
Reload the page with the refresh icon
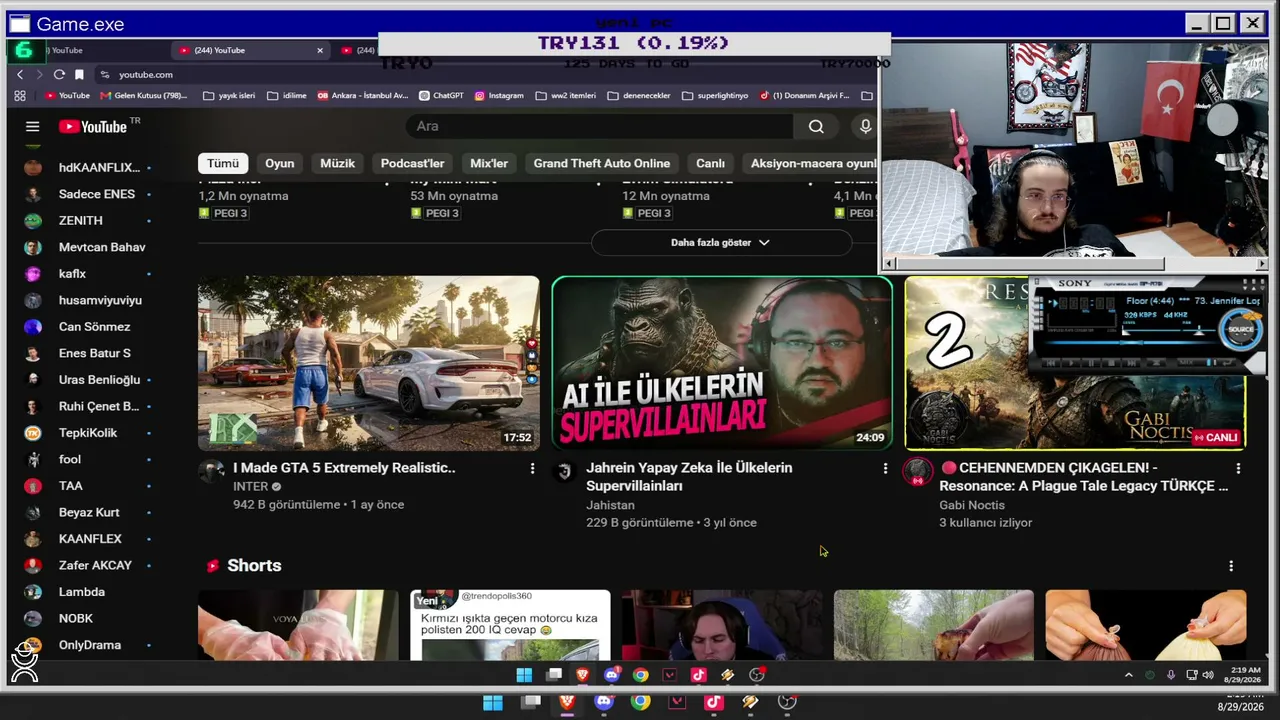pos(59,75)
